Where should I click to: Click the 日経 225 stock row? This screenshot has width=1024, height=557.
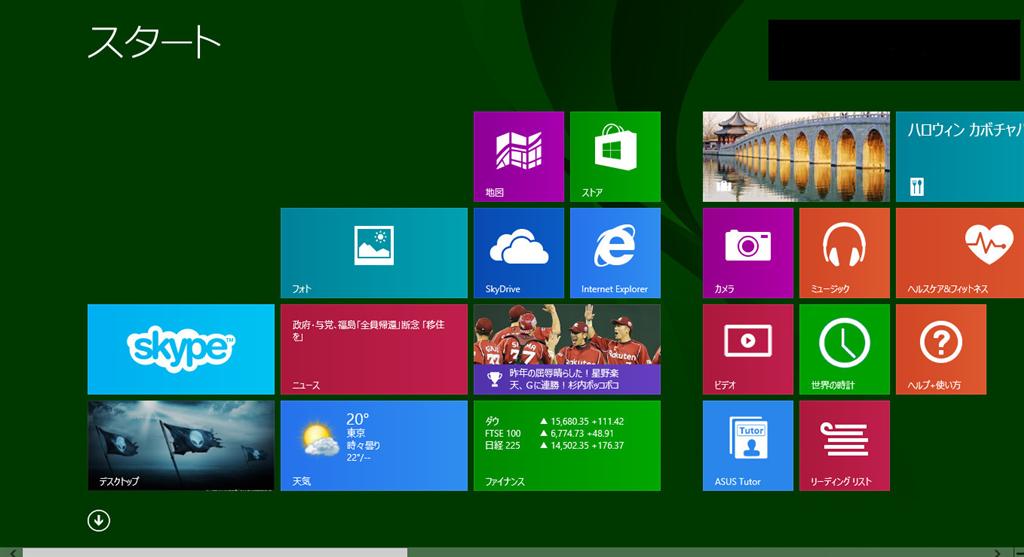(x=554, y=445)
